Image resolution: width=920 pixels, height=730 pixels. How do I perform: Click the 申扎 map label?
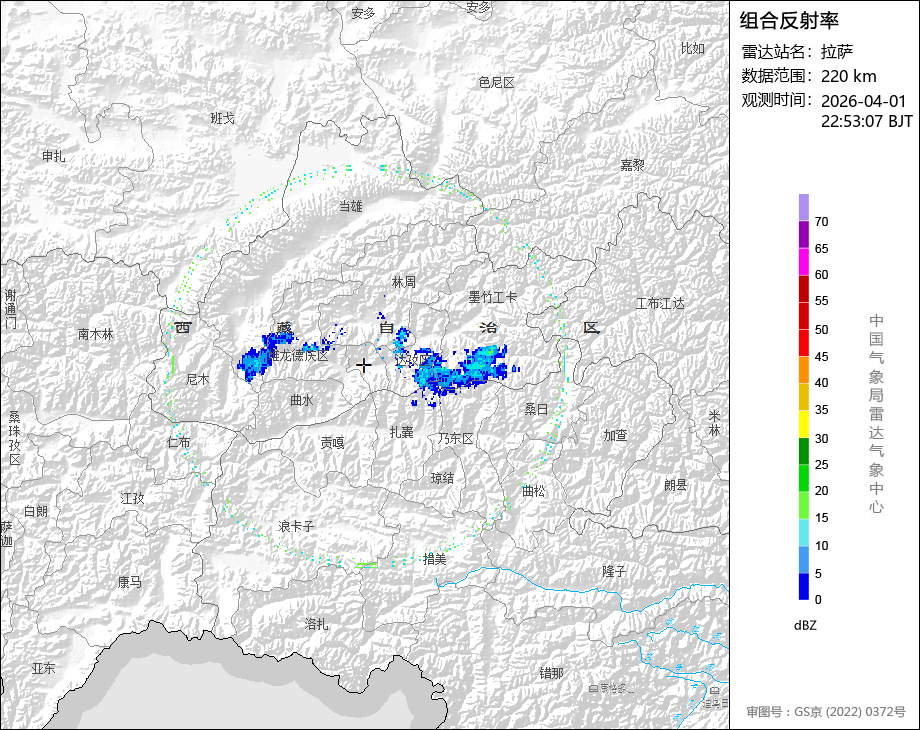click(53, 156)
